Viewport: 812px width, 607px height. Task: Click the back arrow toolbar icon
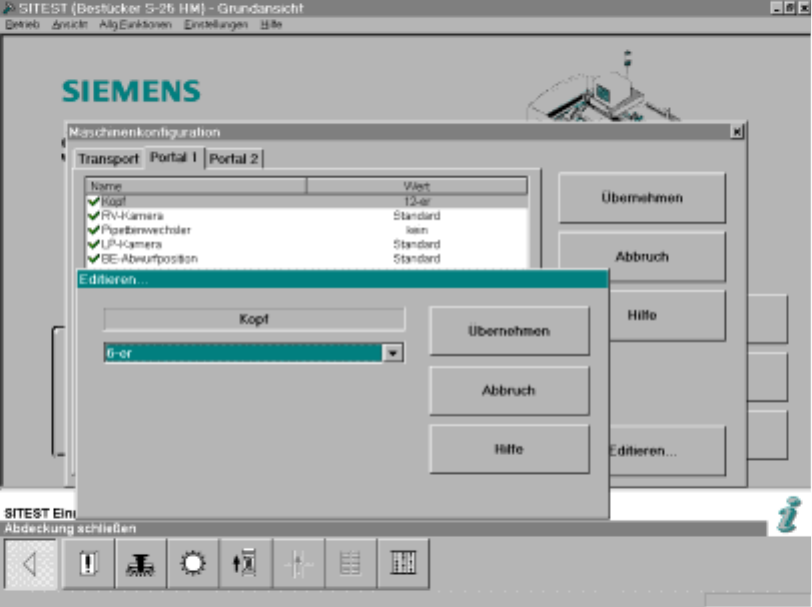click(30, 563)
